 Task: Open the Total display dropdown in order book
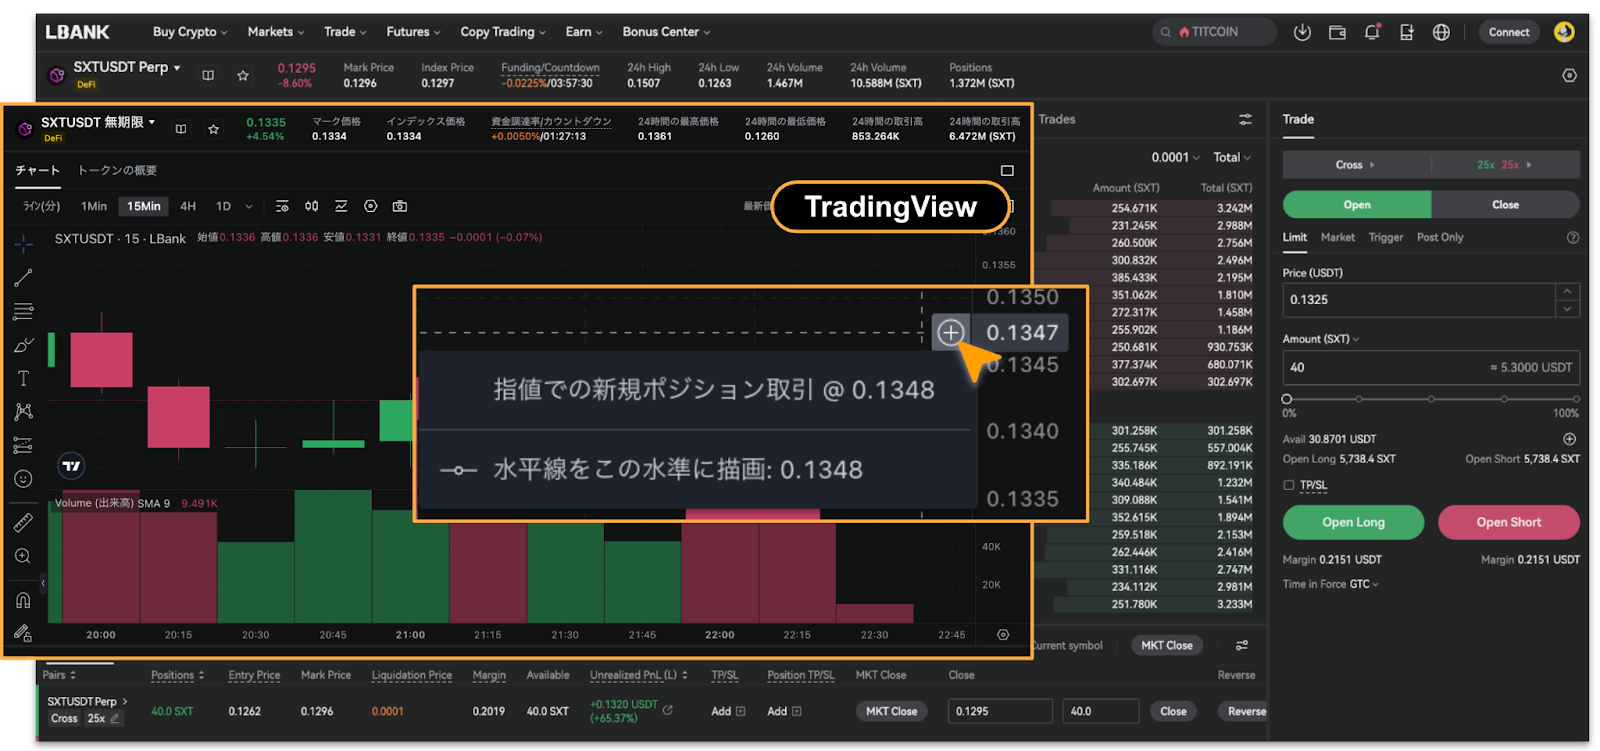click(x=1232, y=158)
